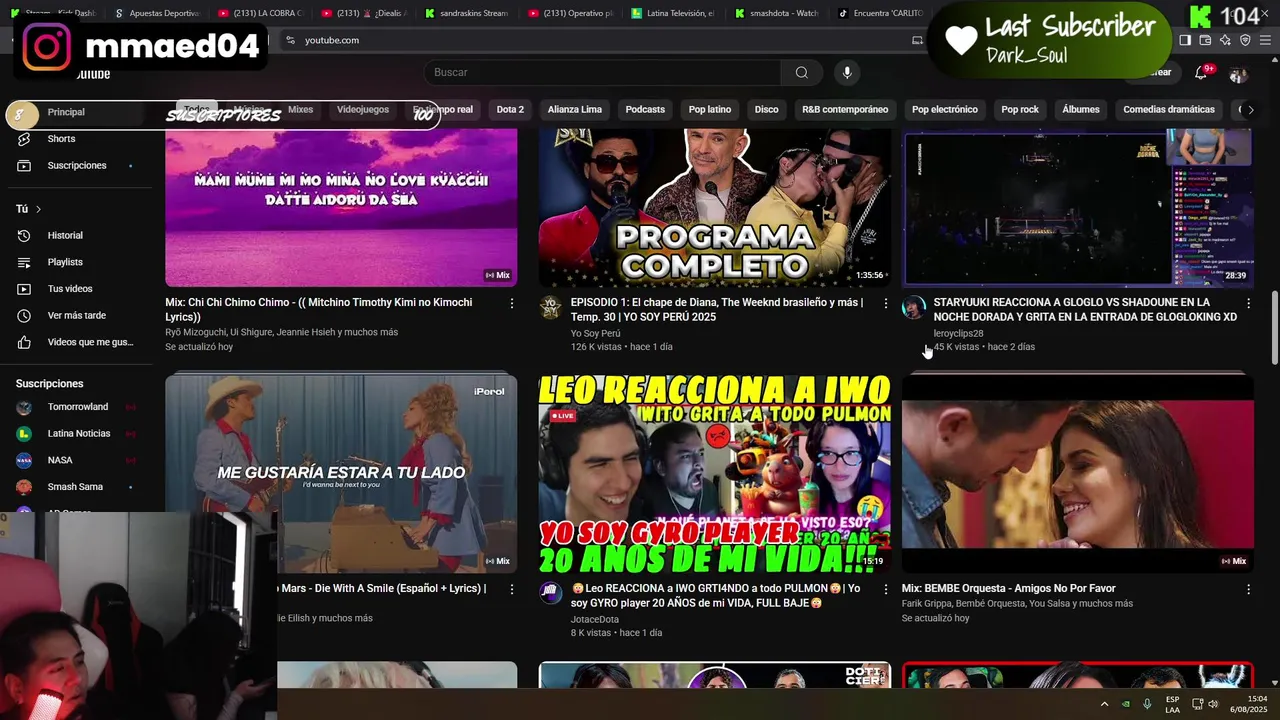Open the YouTube account avatar menu
This screenshot has height=720, width=1280.
click(x=1238, y=75)
